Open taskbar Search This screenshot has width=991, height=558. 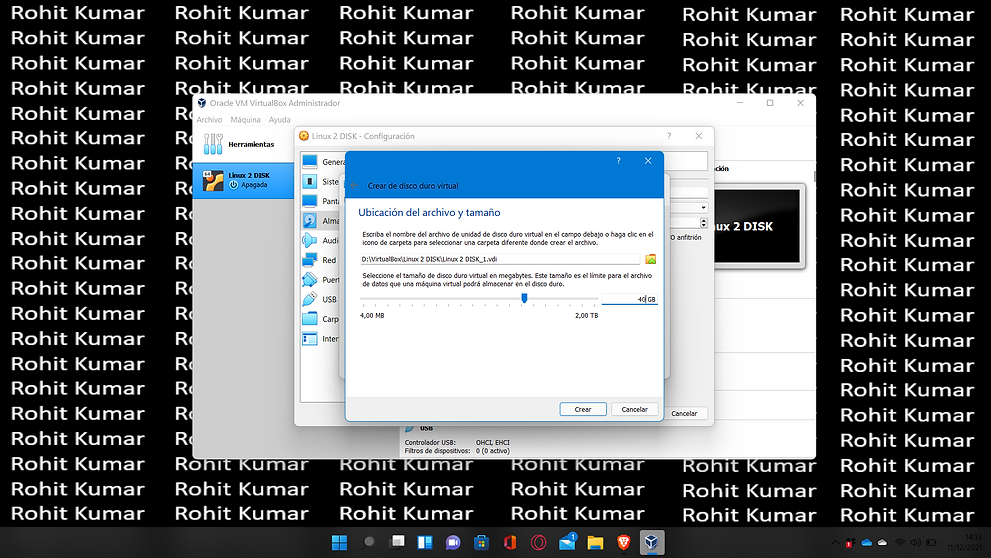369,542
